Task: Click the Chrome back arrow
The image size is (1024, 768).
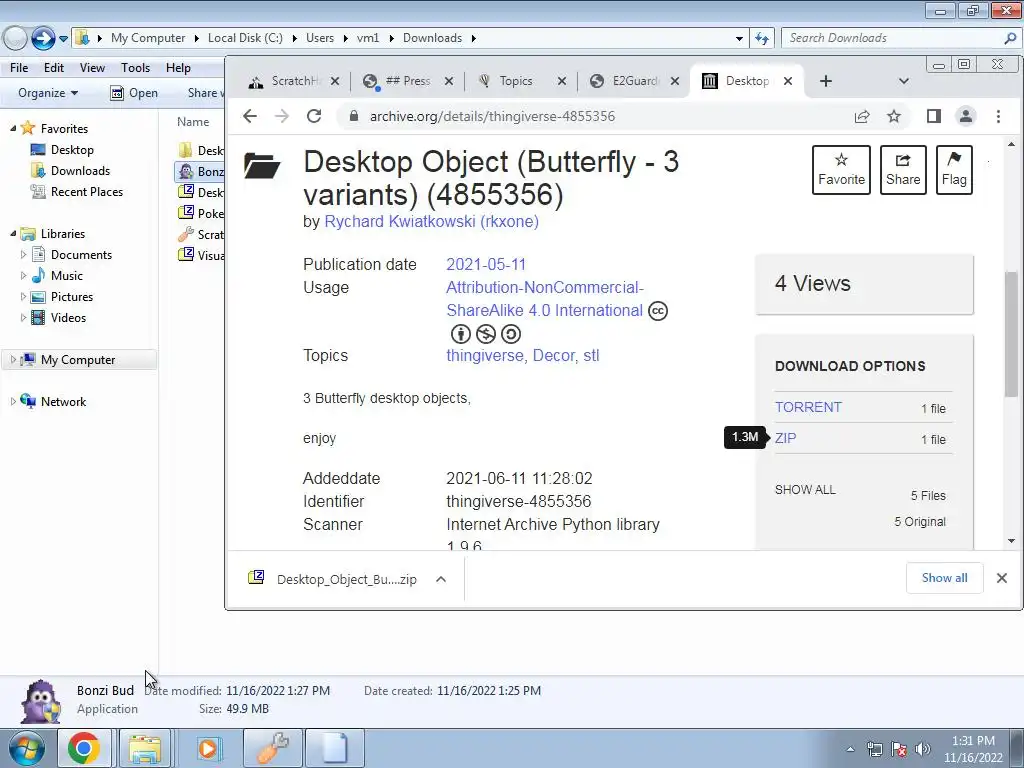Action: 249,116
